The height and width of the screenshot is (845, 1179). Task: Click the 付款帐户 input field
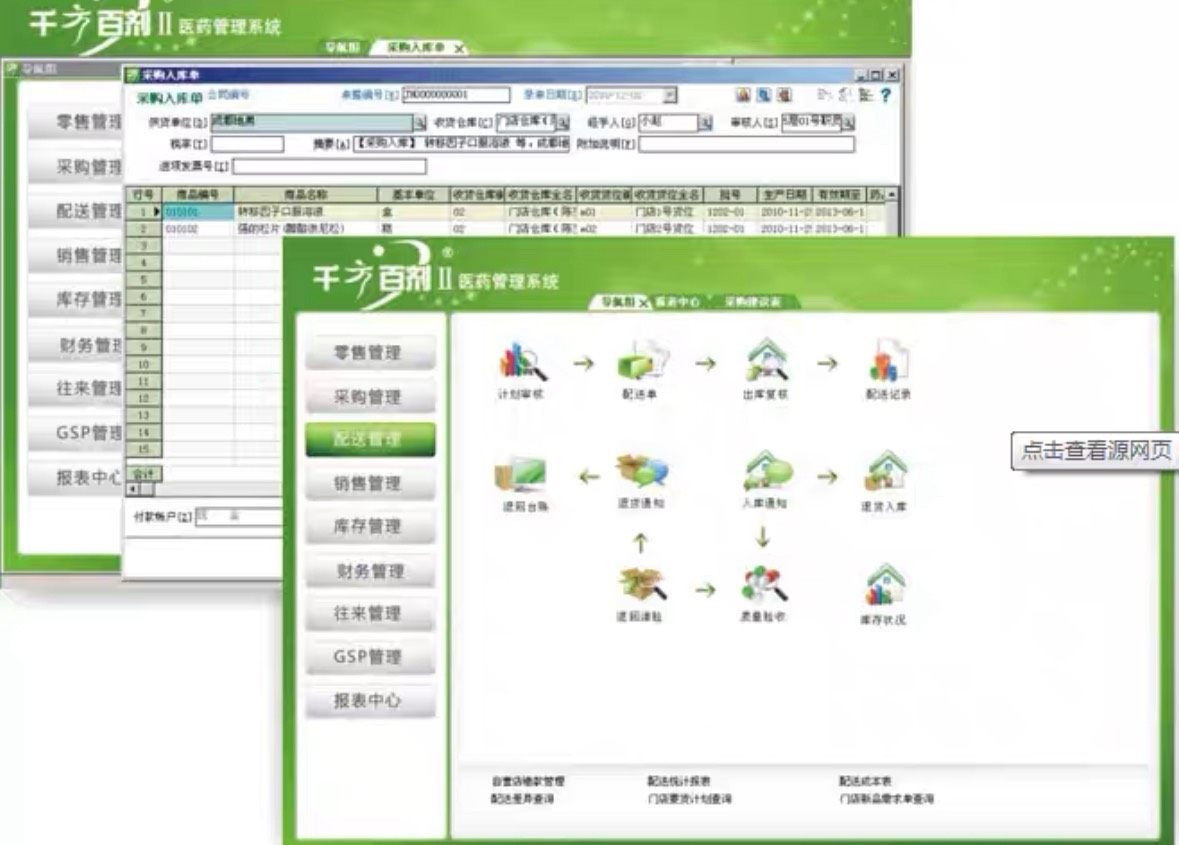239,517
